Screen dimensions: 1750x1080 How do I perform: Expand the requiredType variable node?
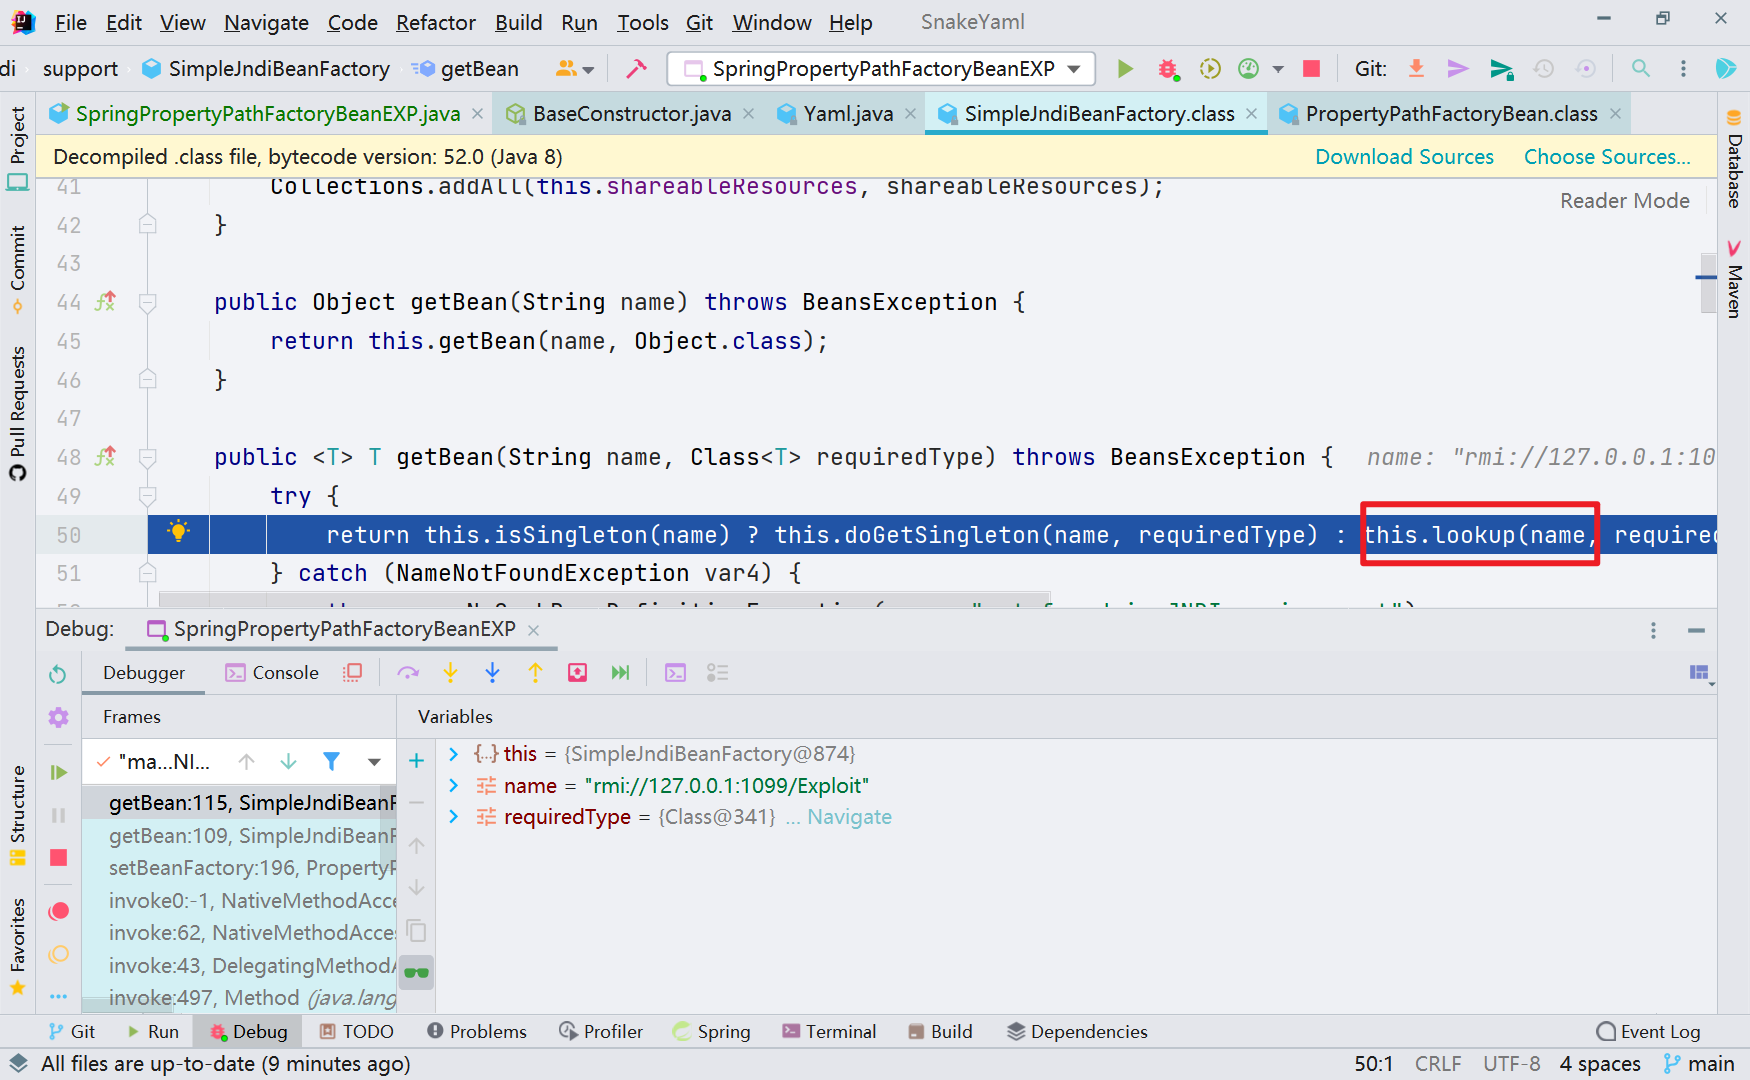tap(454, 817)
